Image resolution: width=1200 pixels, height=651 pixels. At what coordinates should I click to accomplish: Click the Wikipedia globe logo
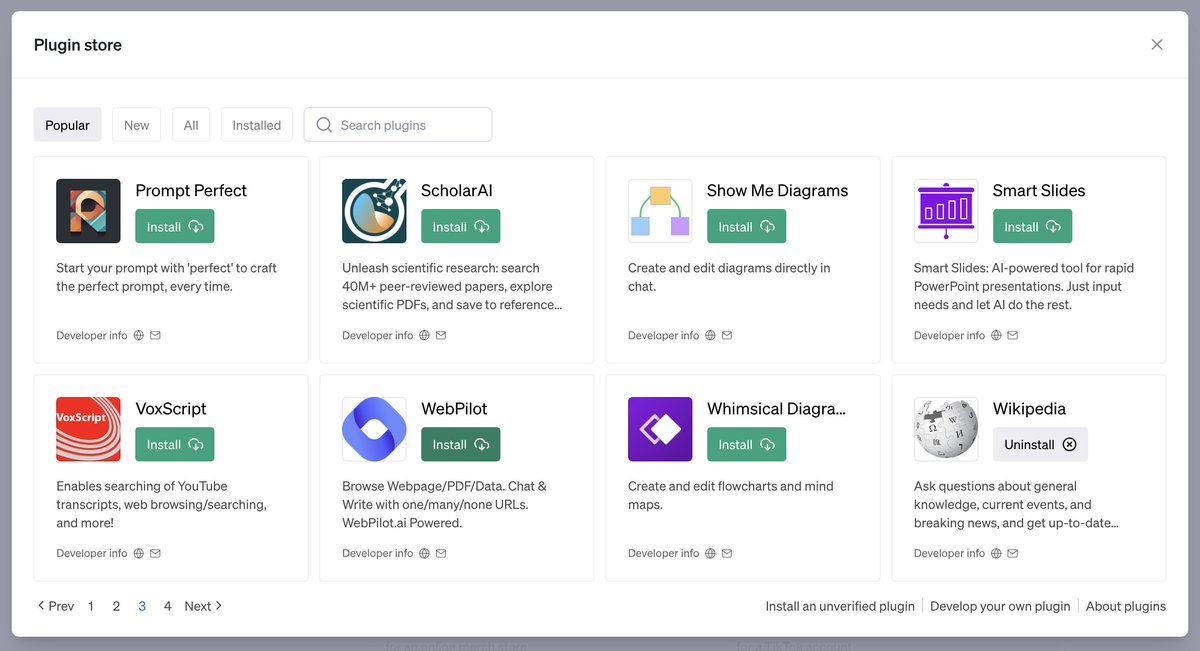(x=946, y=429)
